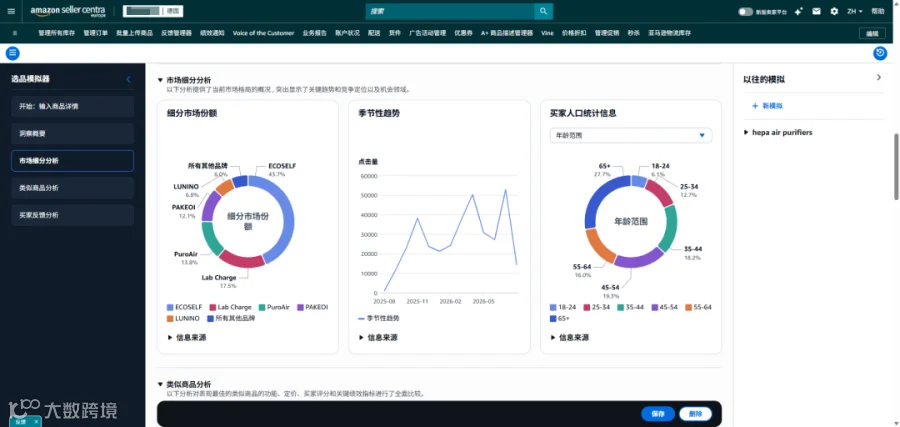
Task: Click the plus icon beside 新模拟
Action: pos(755,106)
